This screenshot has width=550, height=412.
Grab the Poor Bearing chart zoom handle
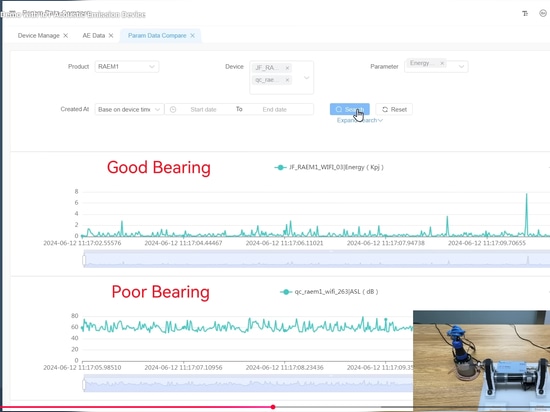(84, 385)
